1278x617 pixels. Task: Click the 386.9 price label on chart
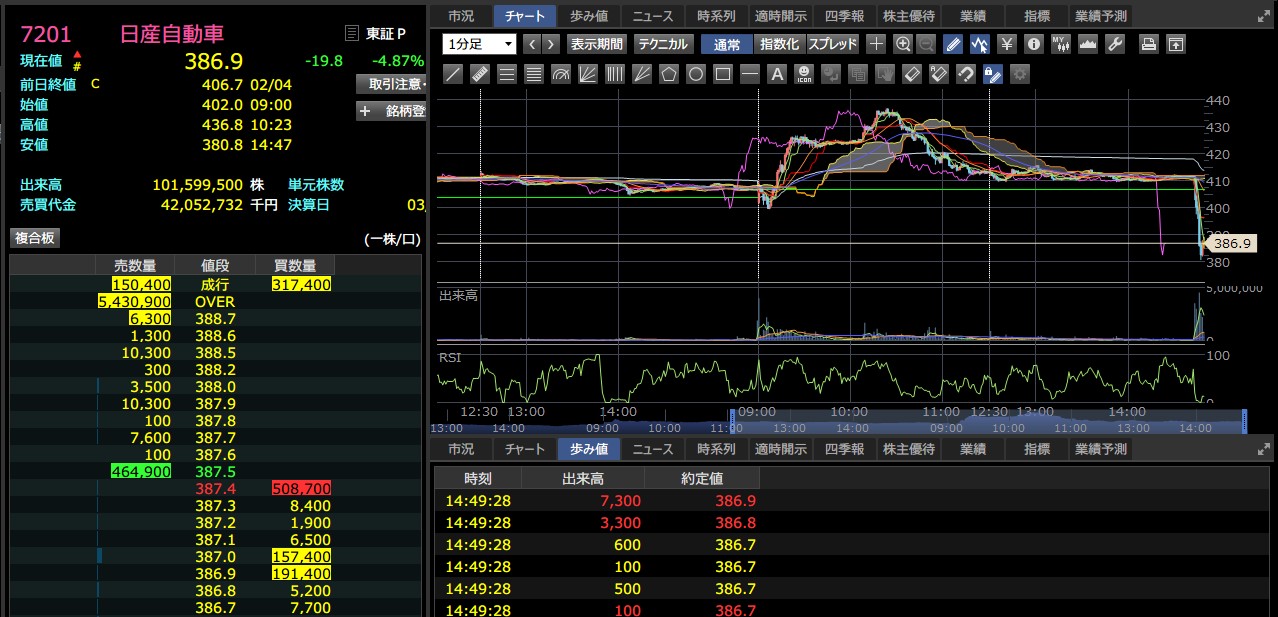(1231, 243)
